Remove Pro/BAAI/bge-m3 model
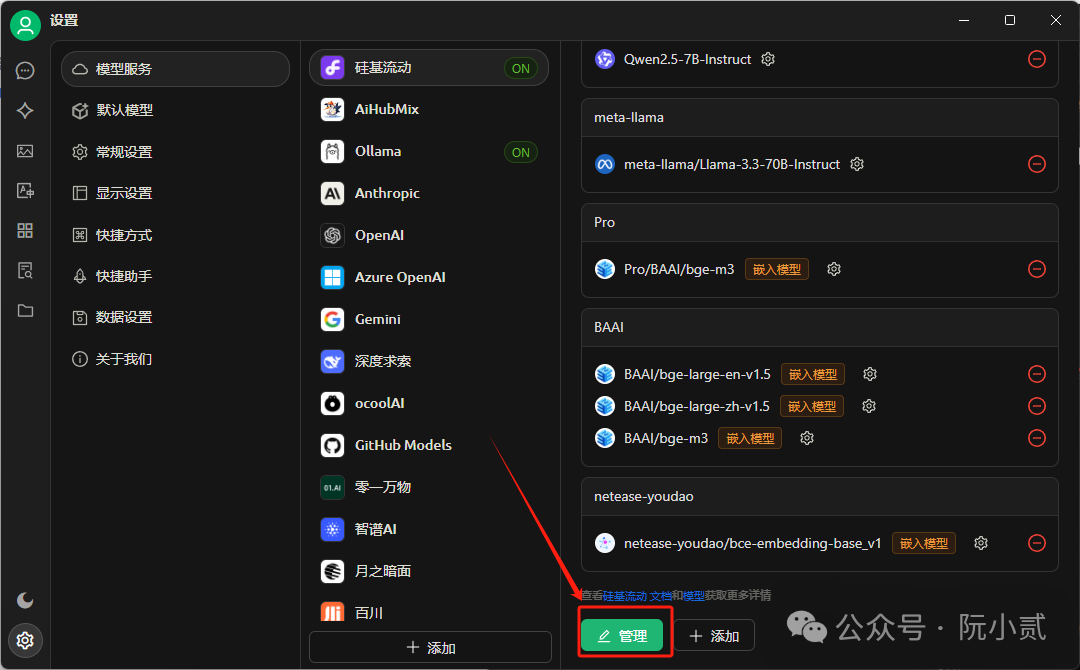The image size is (1080, 670). click(1037, 269)
